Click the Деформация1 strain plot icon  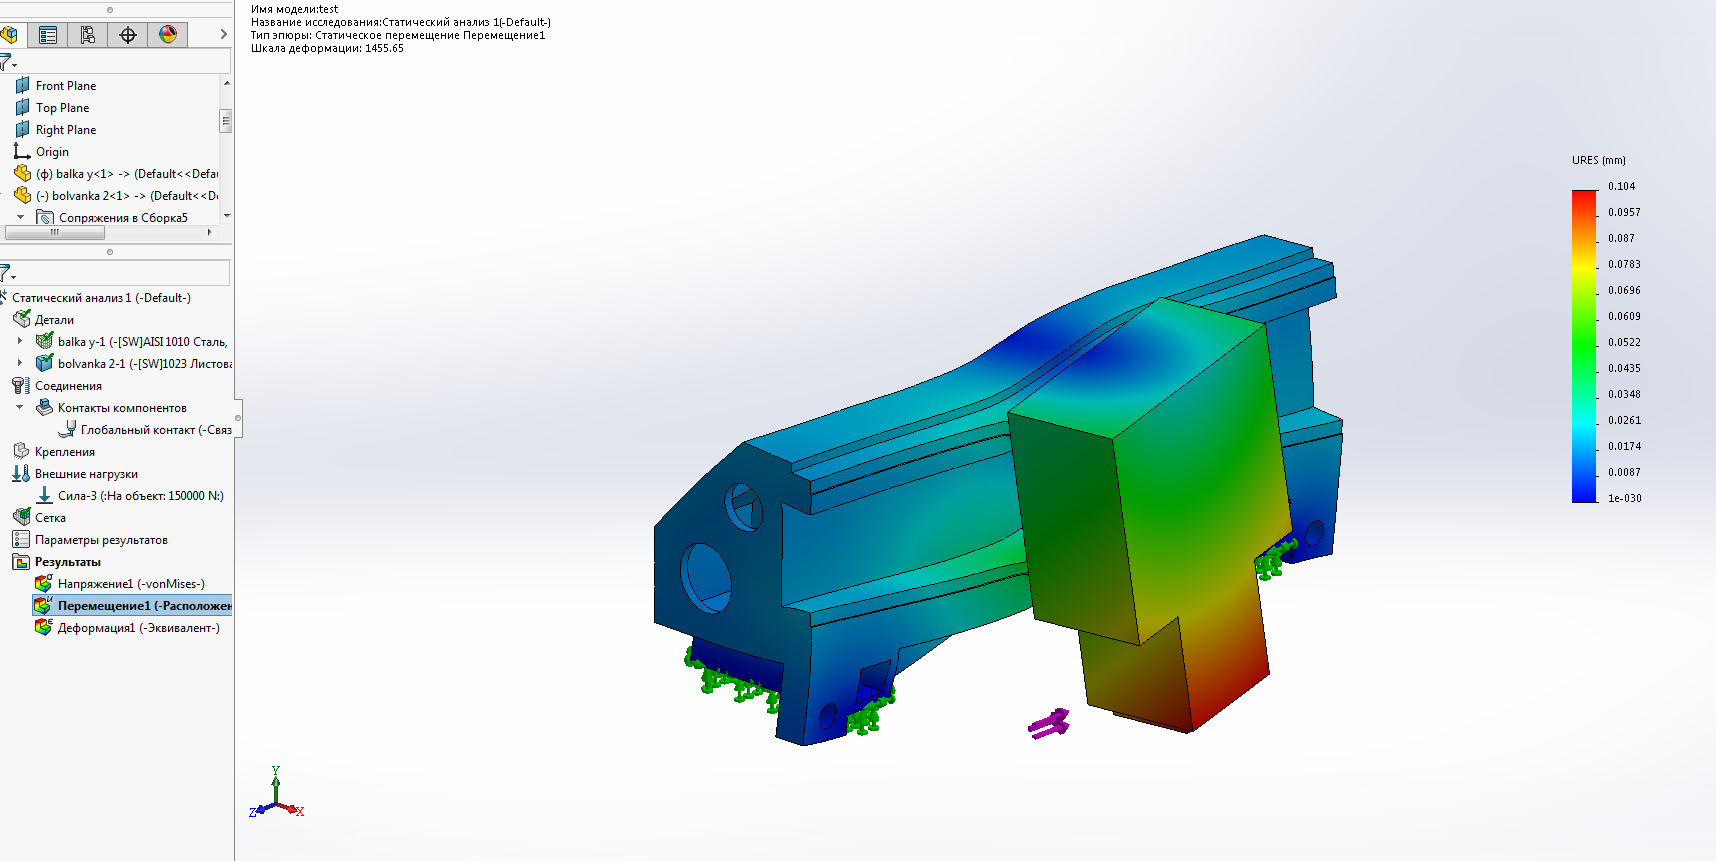click(43, 627)
